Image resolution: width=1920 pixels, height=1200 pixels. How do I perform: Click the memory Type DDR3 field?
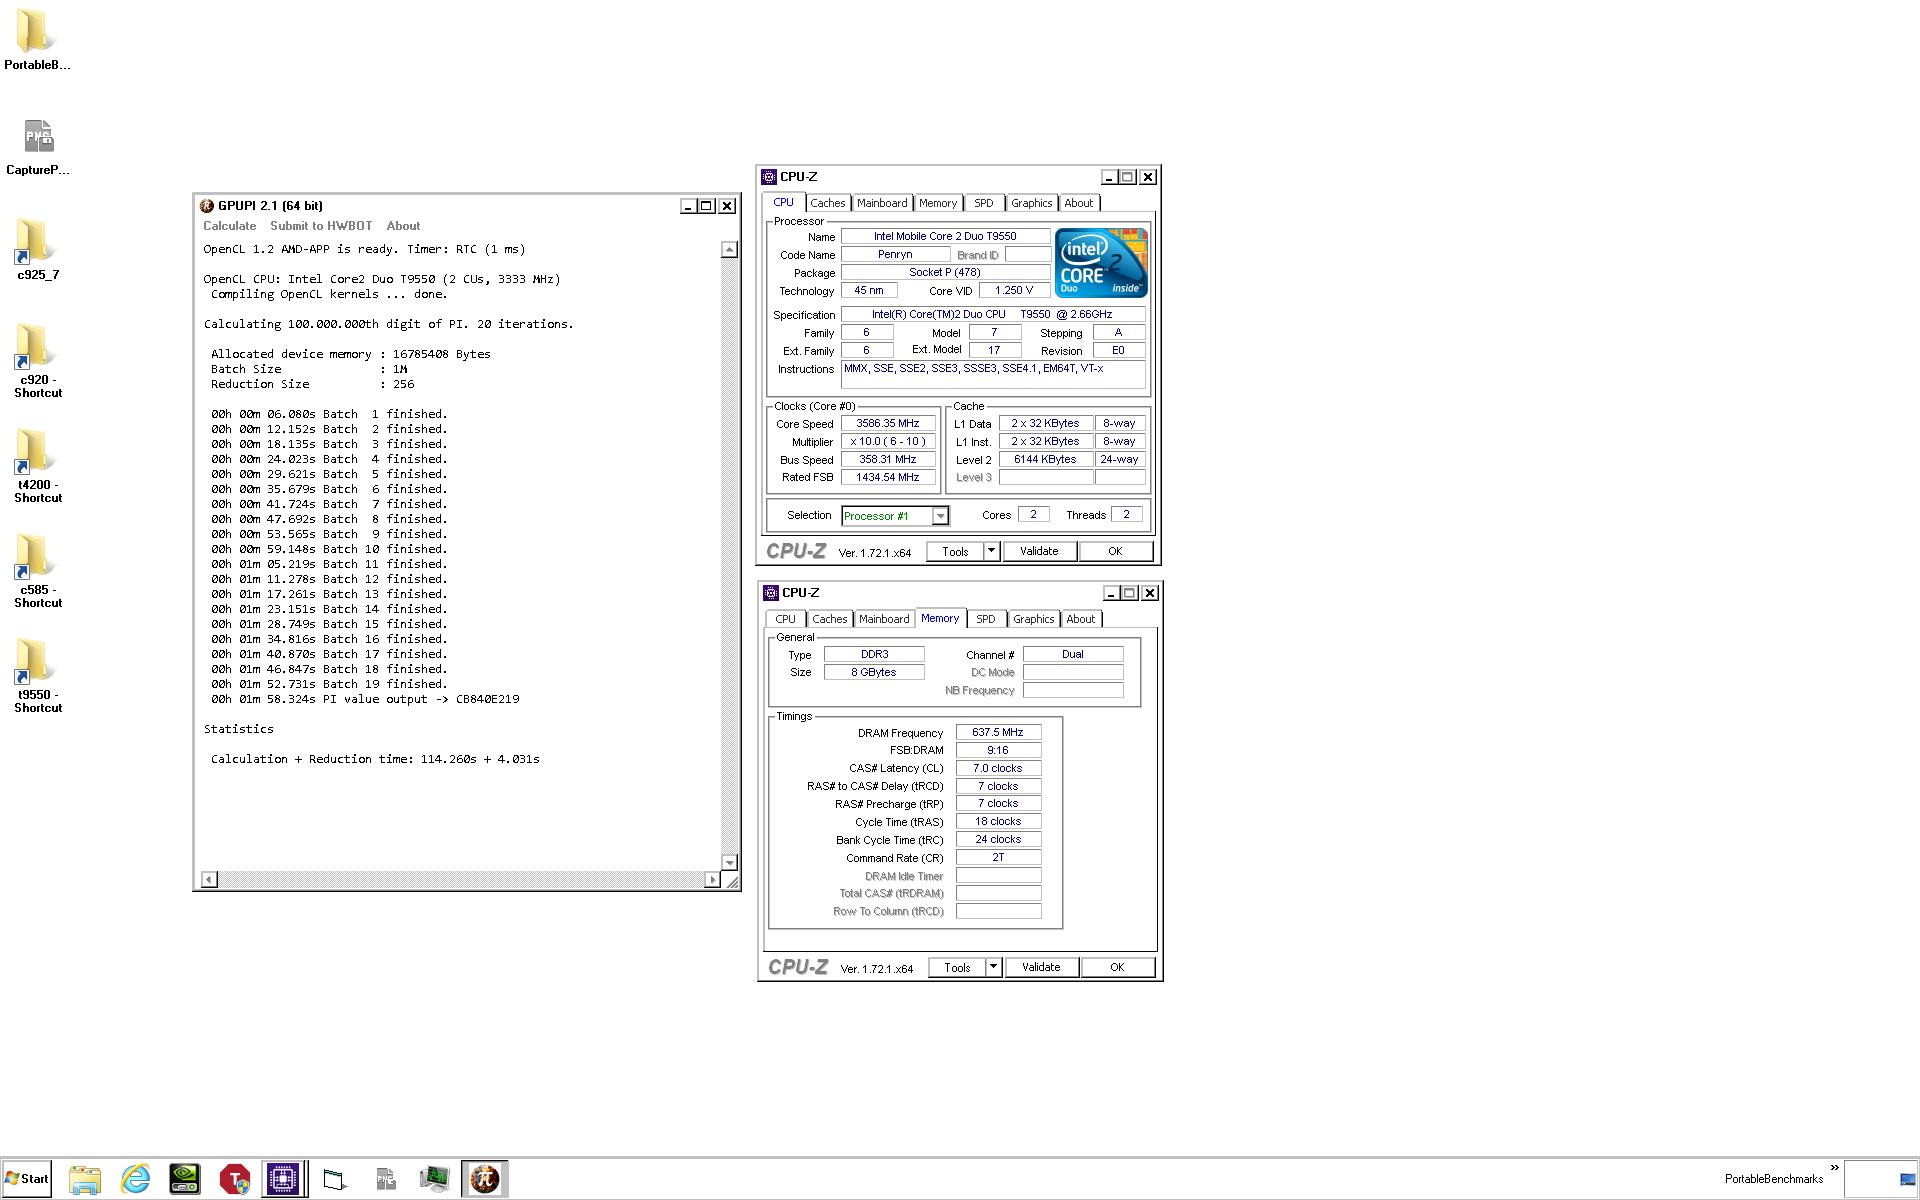pos(874,655)
